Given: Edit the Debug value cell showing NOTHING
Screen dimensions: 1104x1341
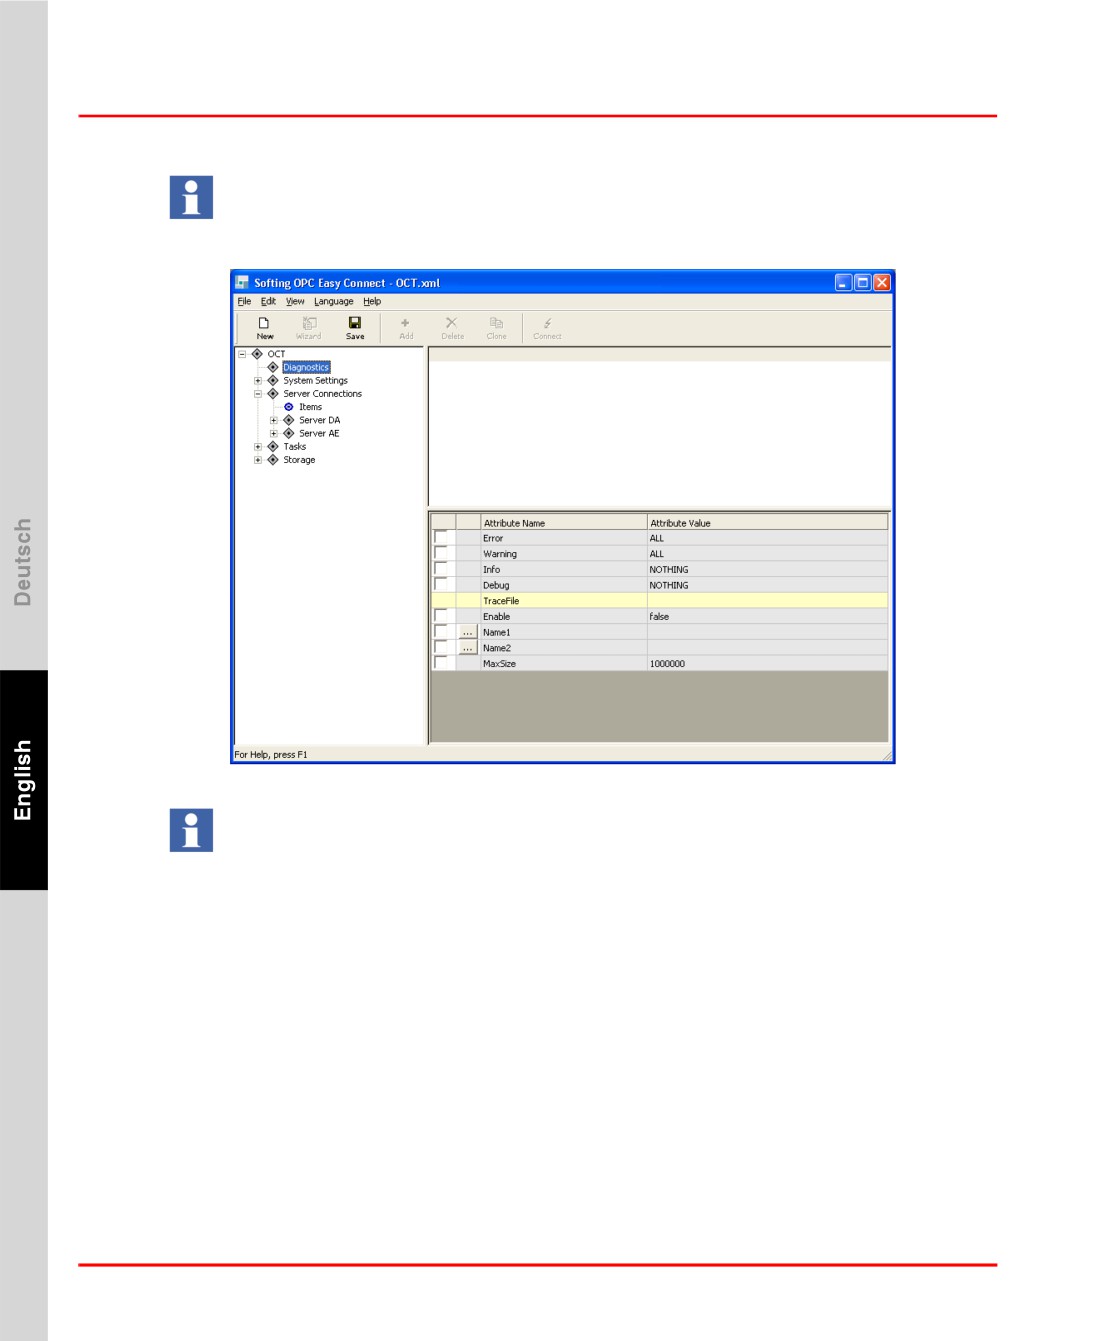Looking at the screenshot, I should [767, 585].
